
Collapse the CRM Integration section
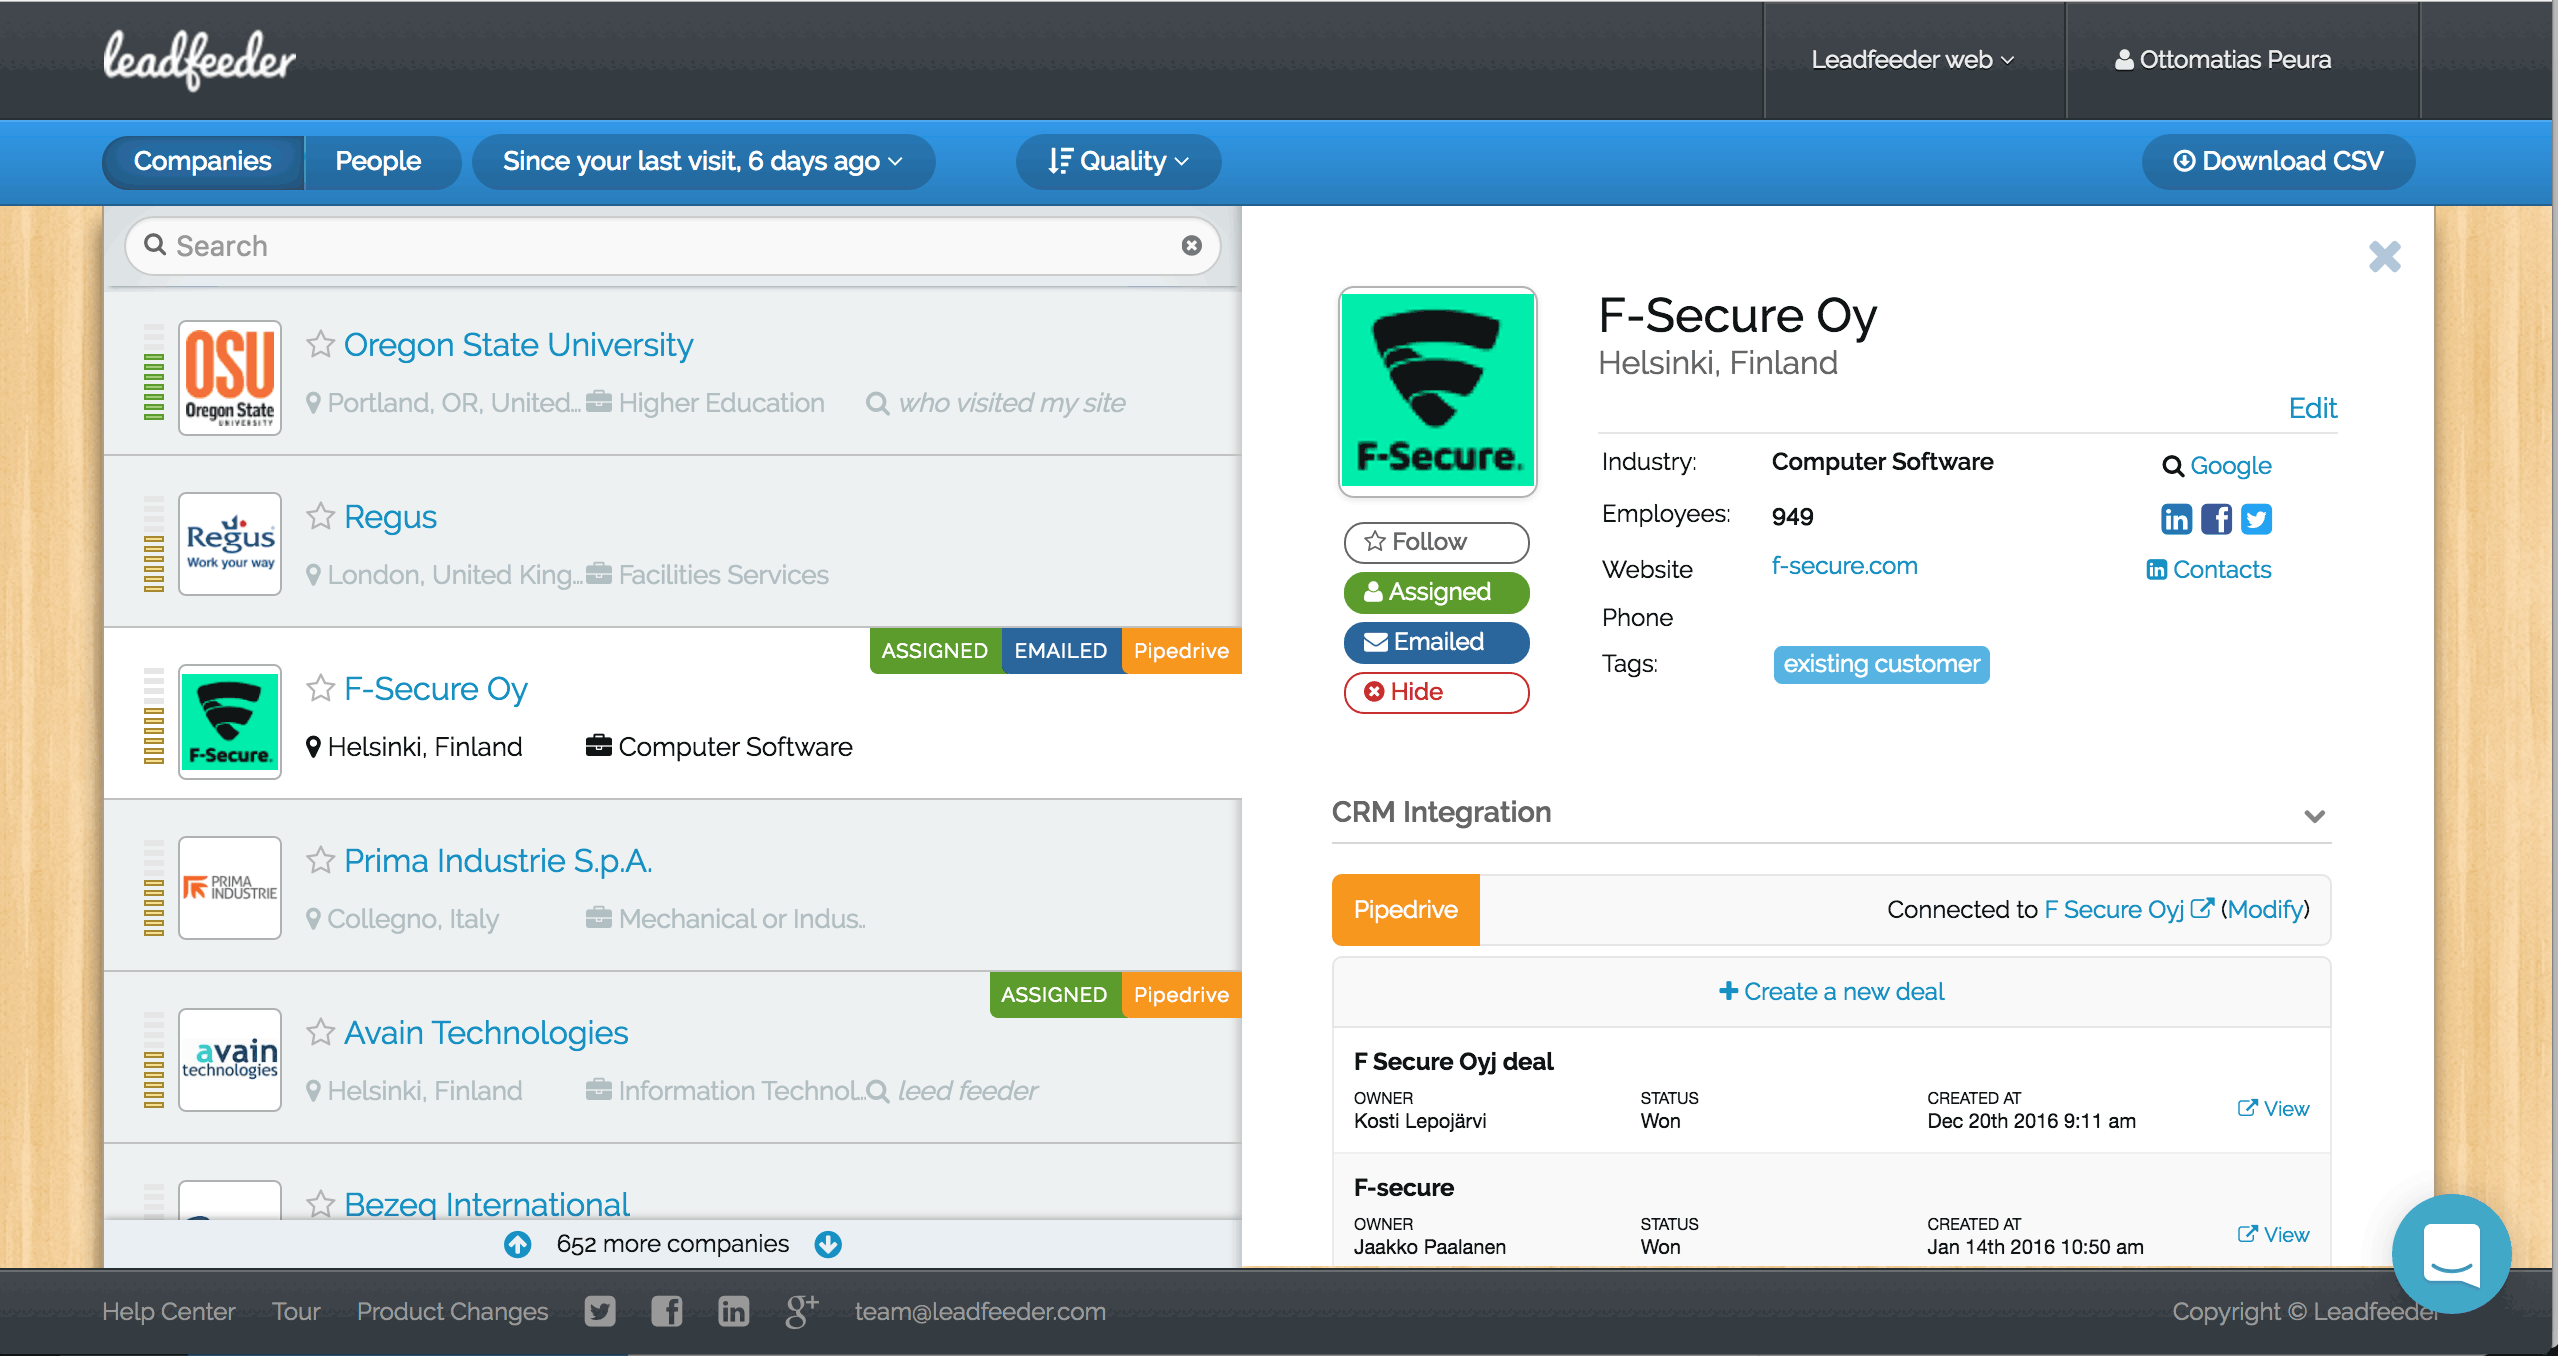[2317, 816]
